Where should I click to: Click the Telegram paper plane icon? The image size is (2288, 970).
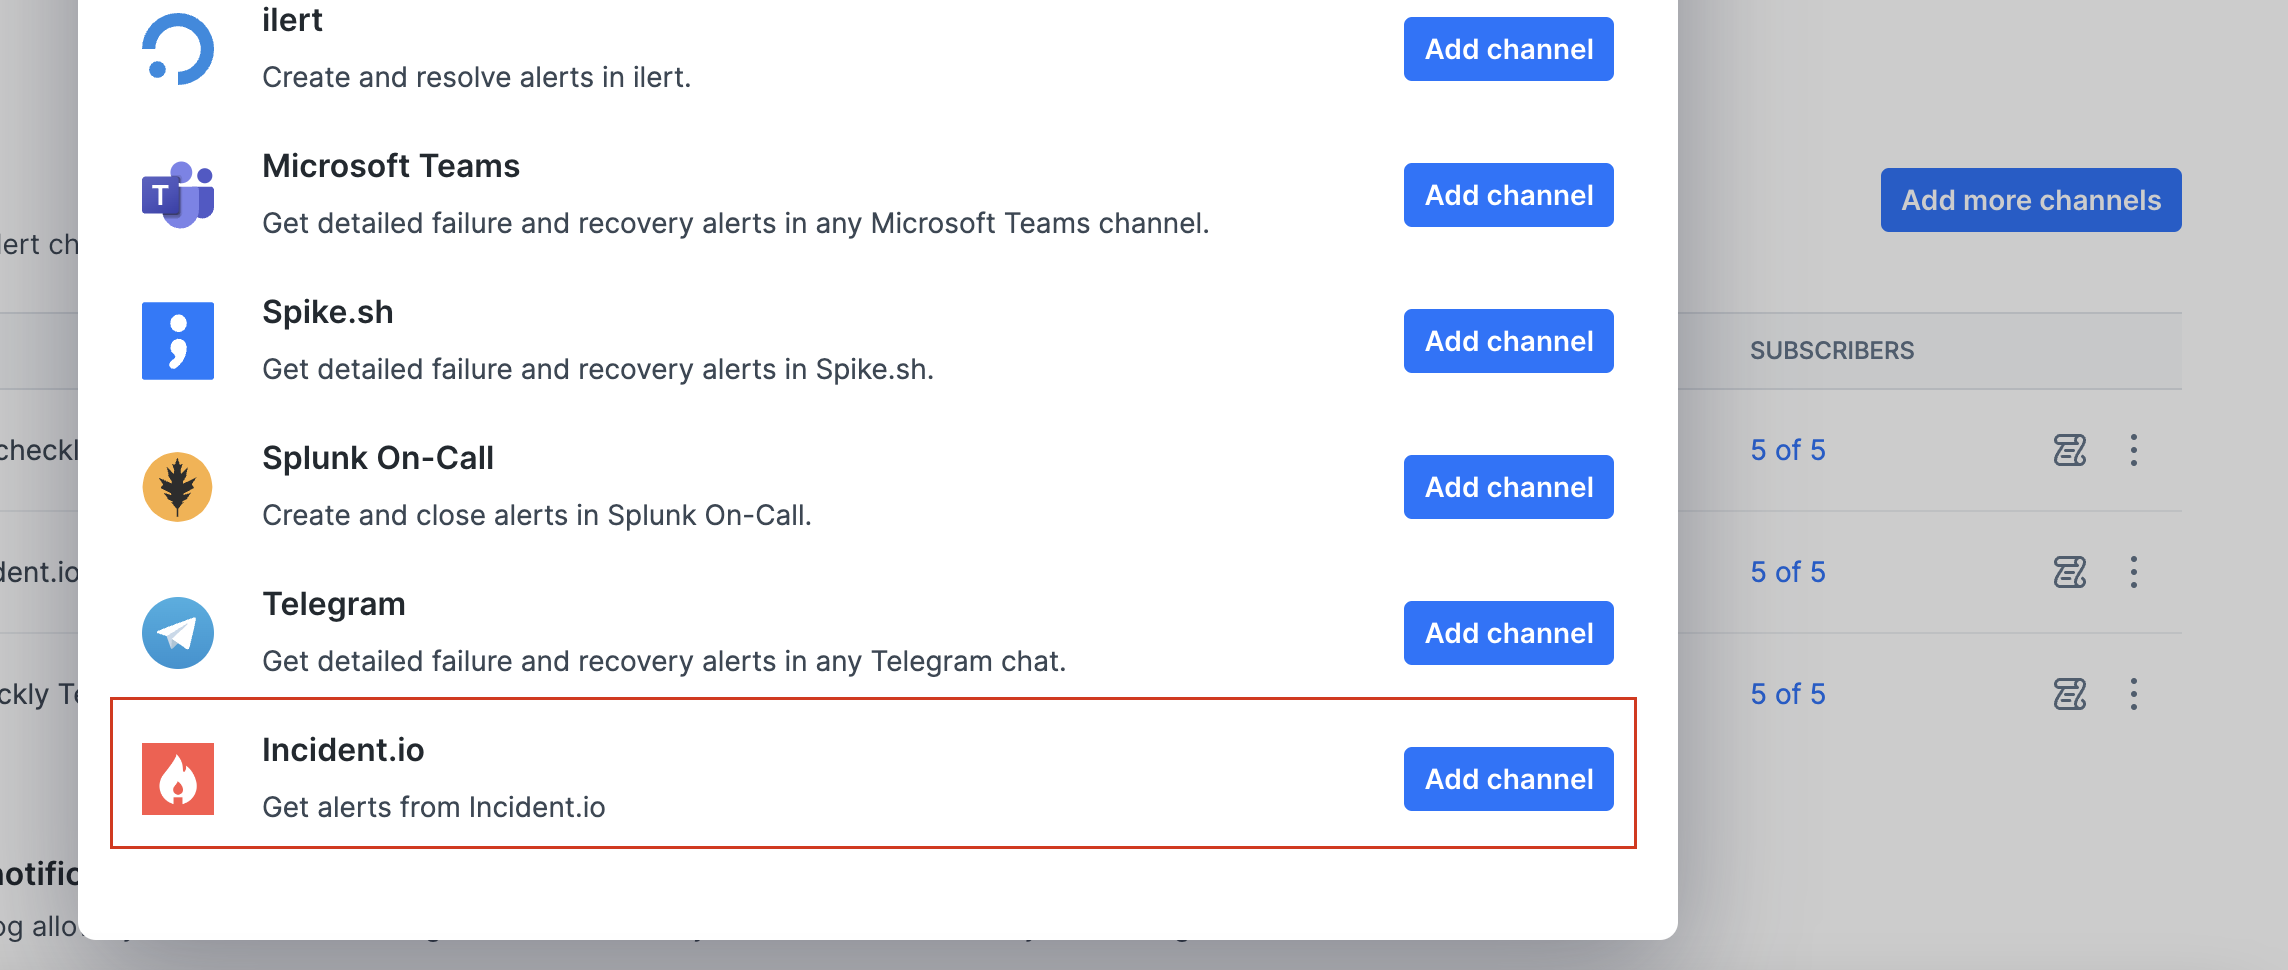click(x=178, y=633)
